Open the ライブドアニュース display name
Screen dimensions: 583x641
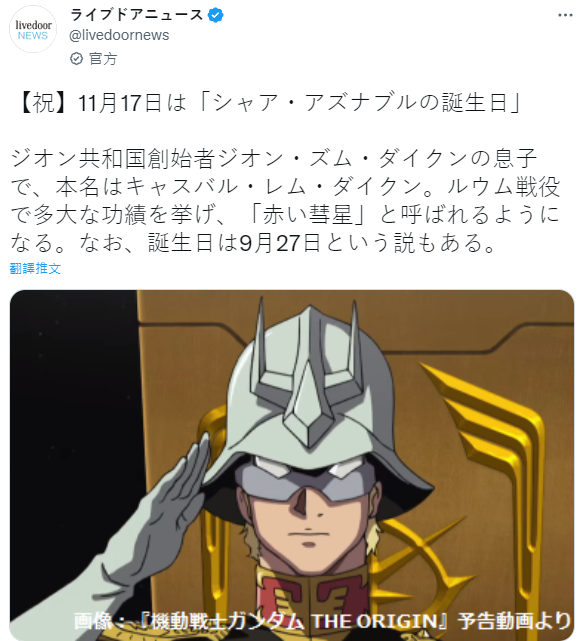coord(137,15)
